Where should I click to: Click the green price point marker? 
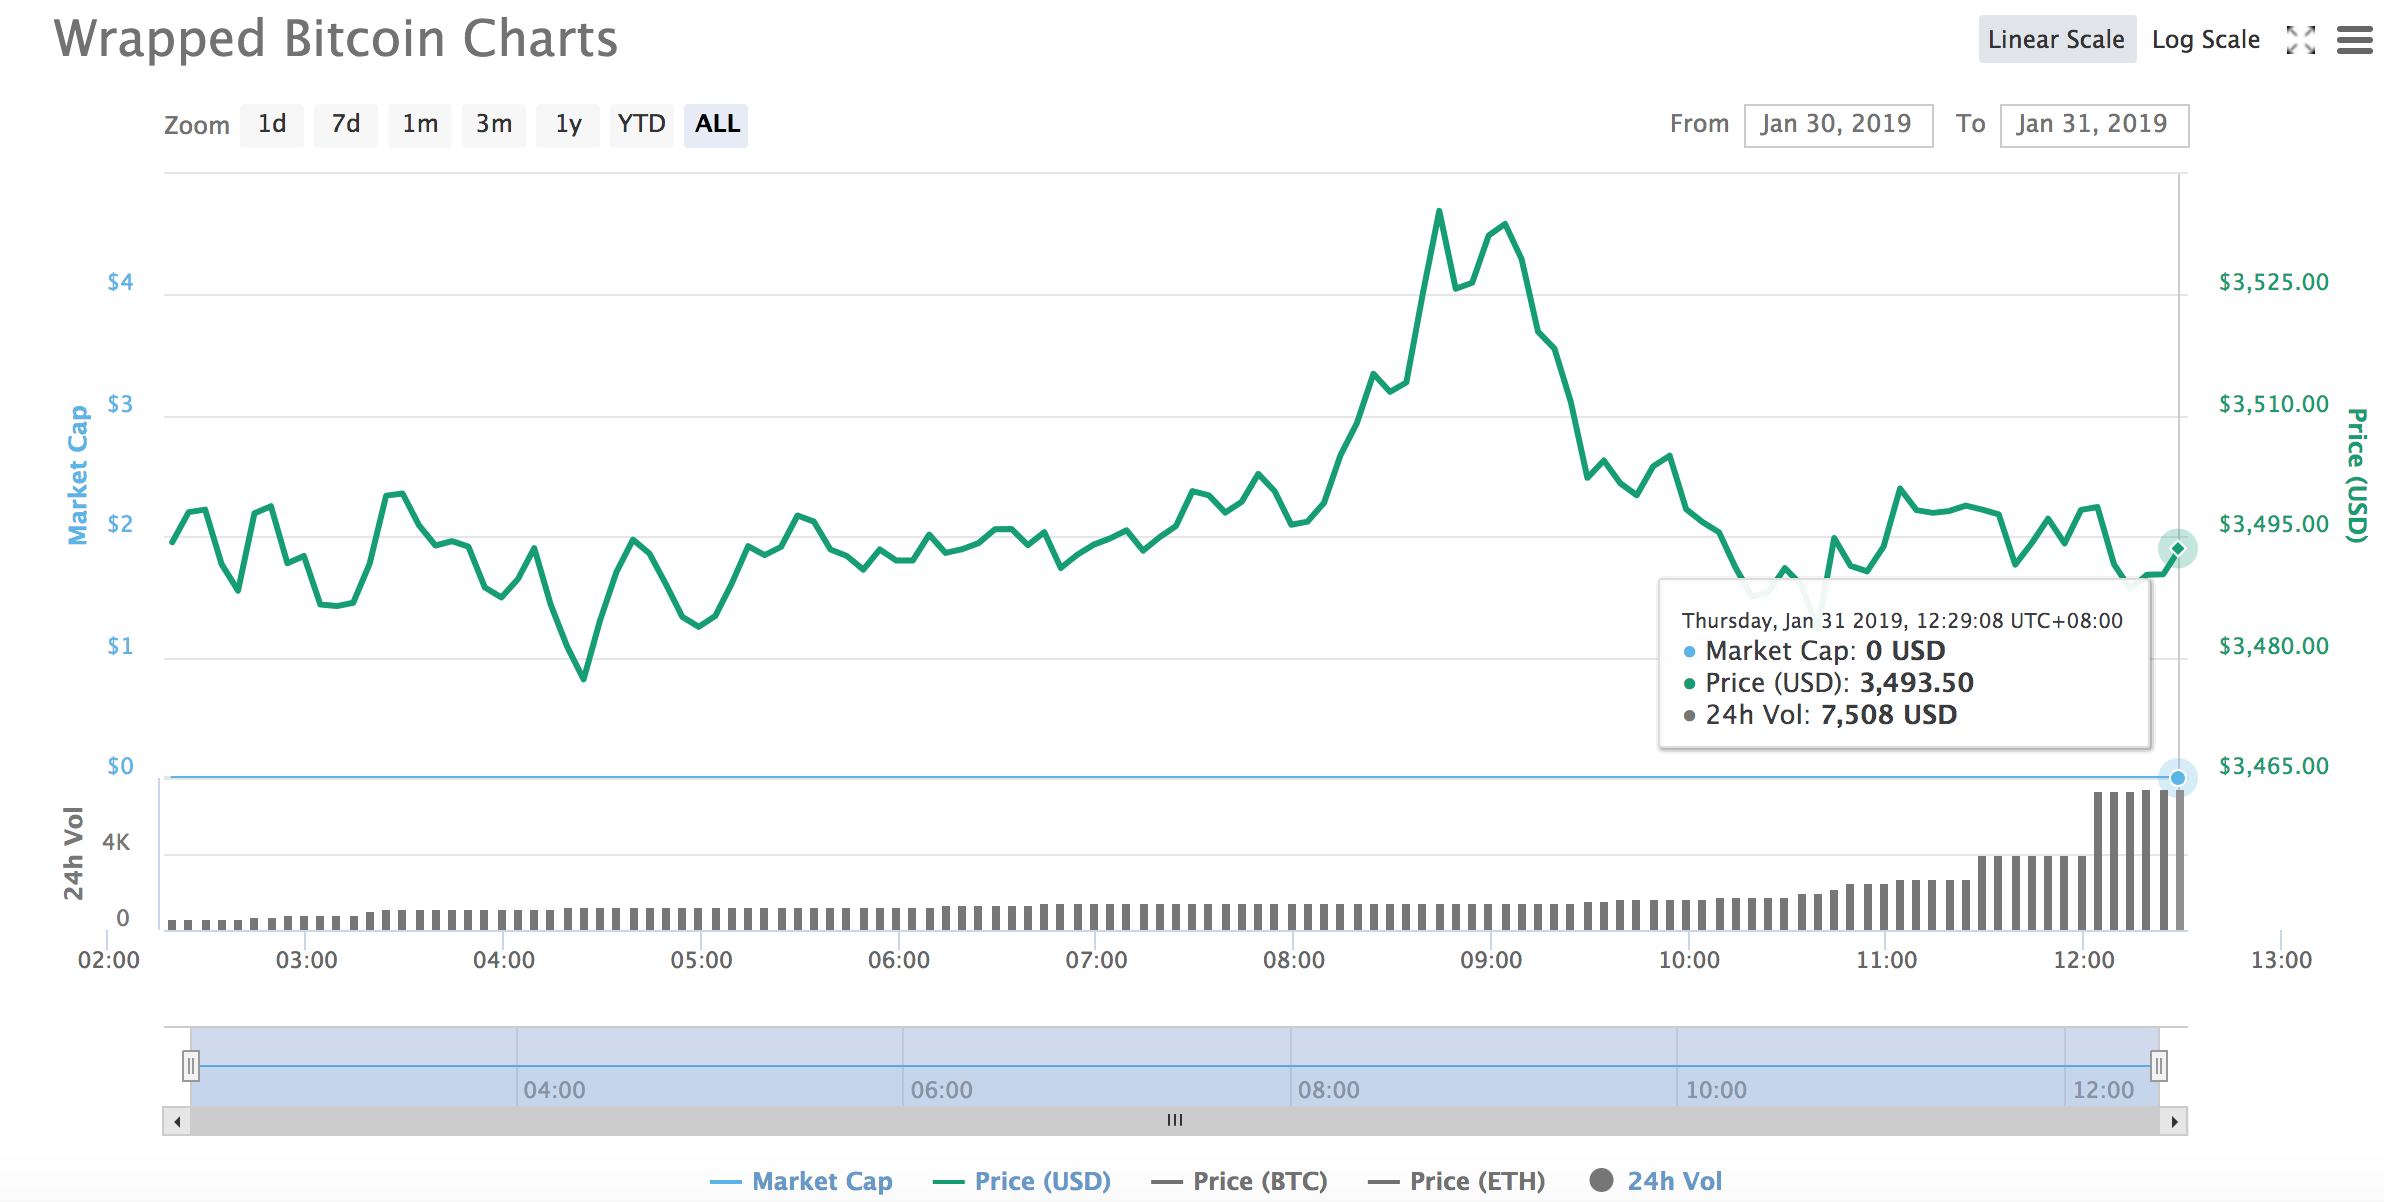coord(2177,549)
